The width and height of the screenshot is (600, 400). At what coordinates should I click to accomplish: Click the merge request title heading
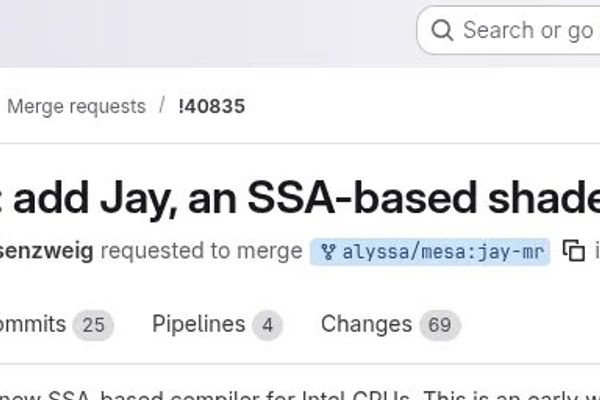tap(300, 196)
